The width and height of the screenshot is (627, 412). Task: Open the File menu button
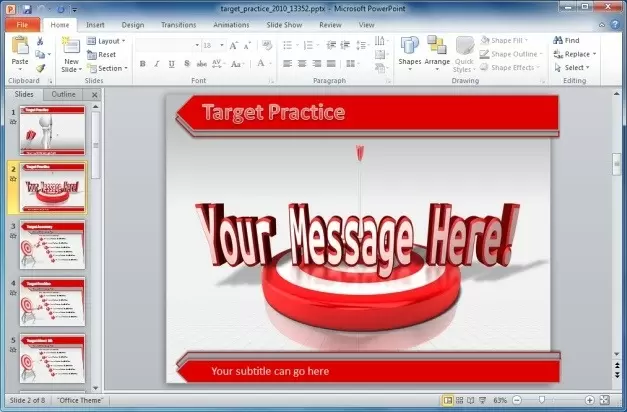pos(21,24)
